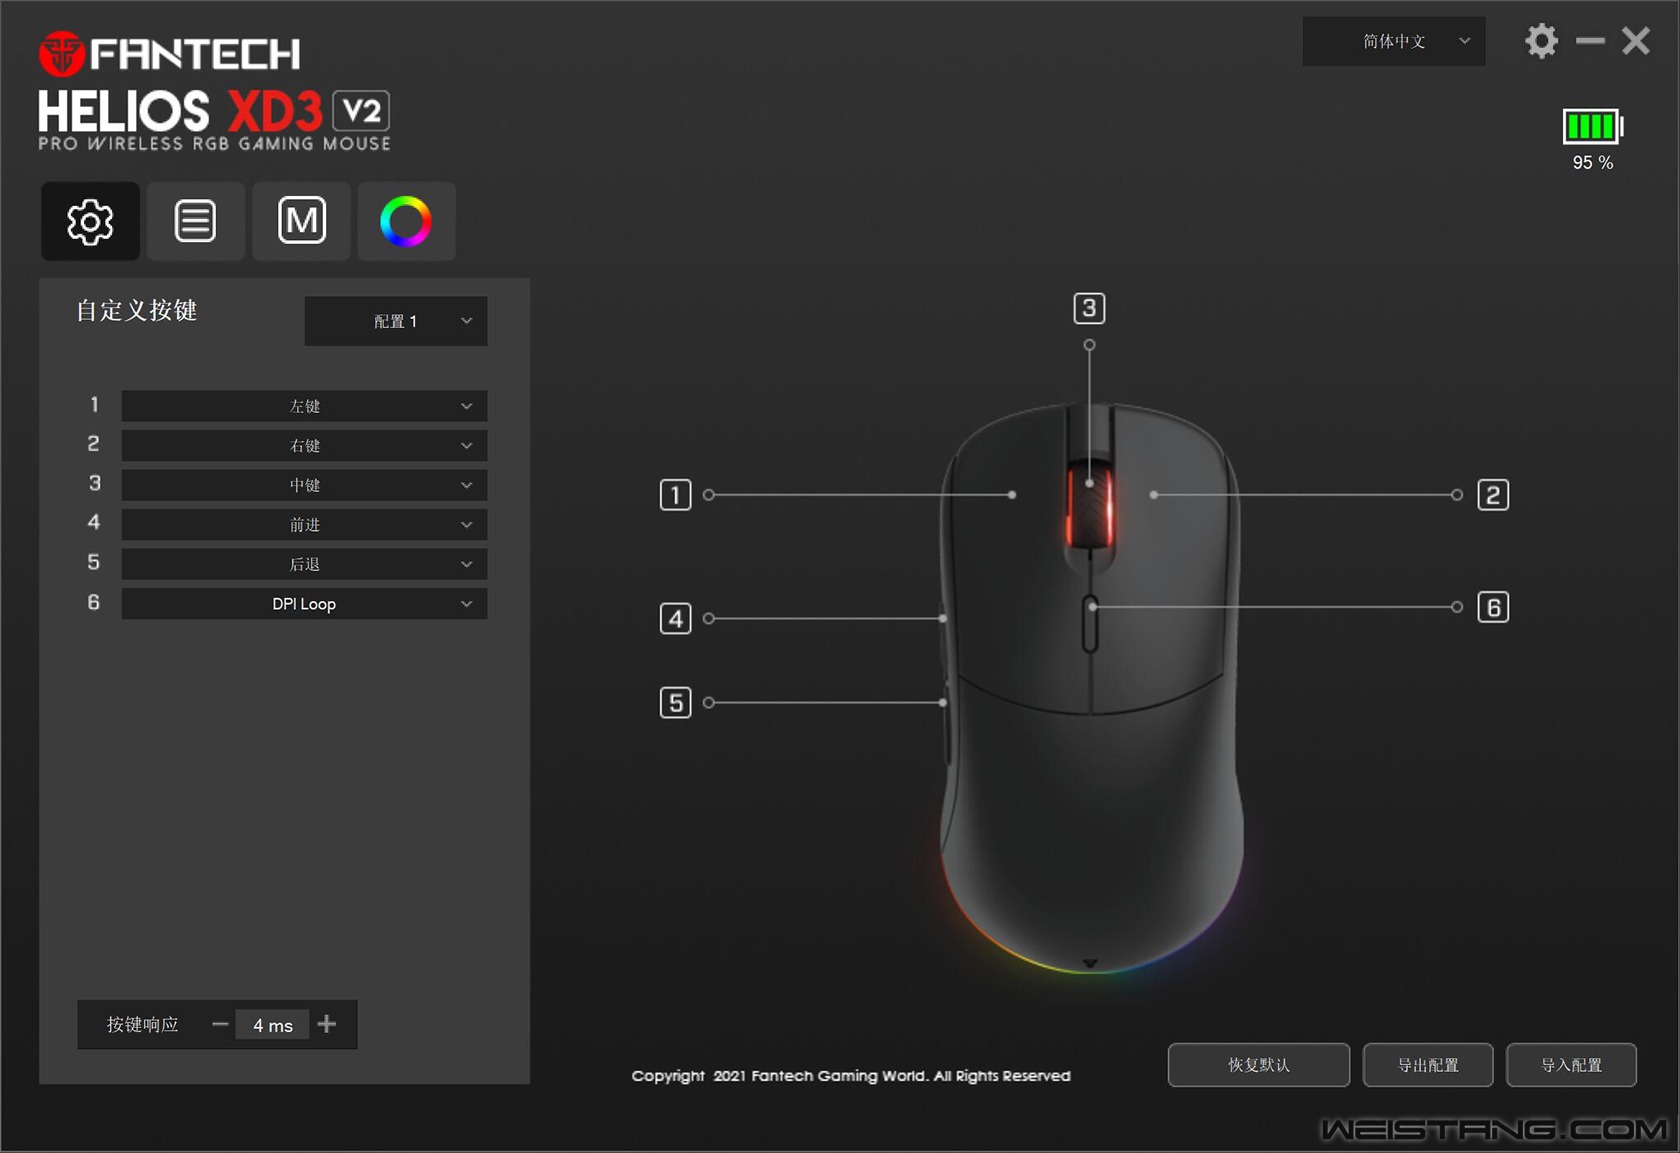This screenshot has height=1153, width=1680.
Task: Open the macro editor M tab
Action: [x=301, y=221]
